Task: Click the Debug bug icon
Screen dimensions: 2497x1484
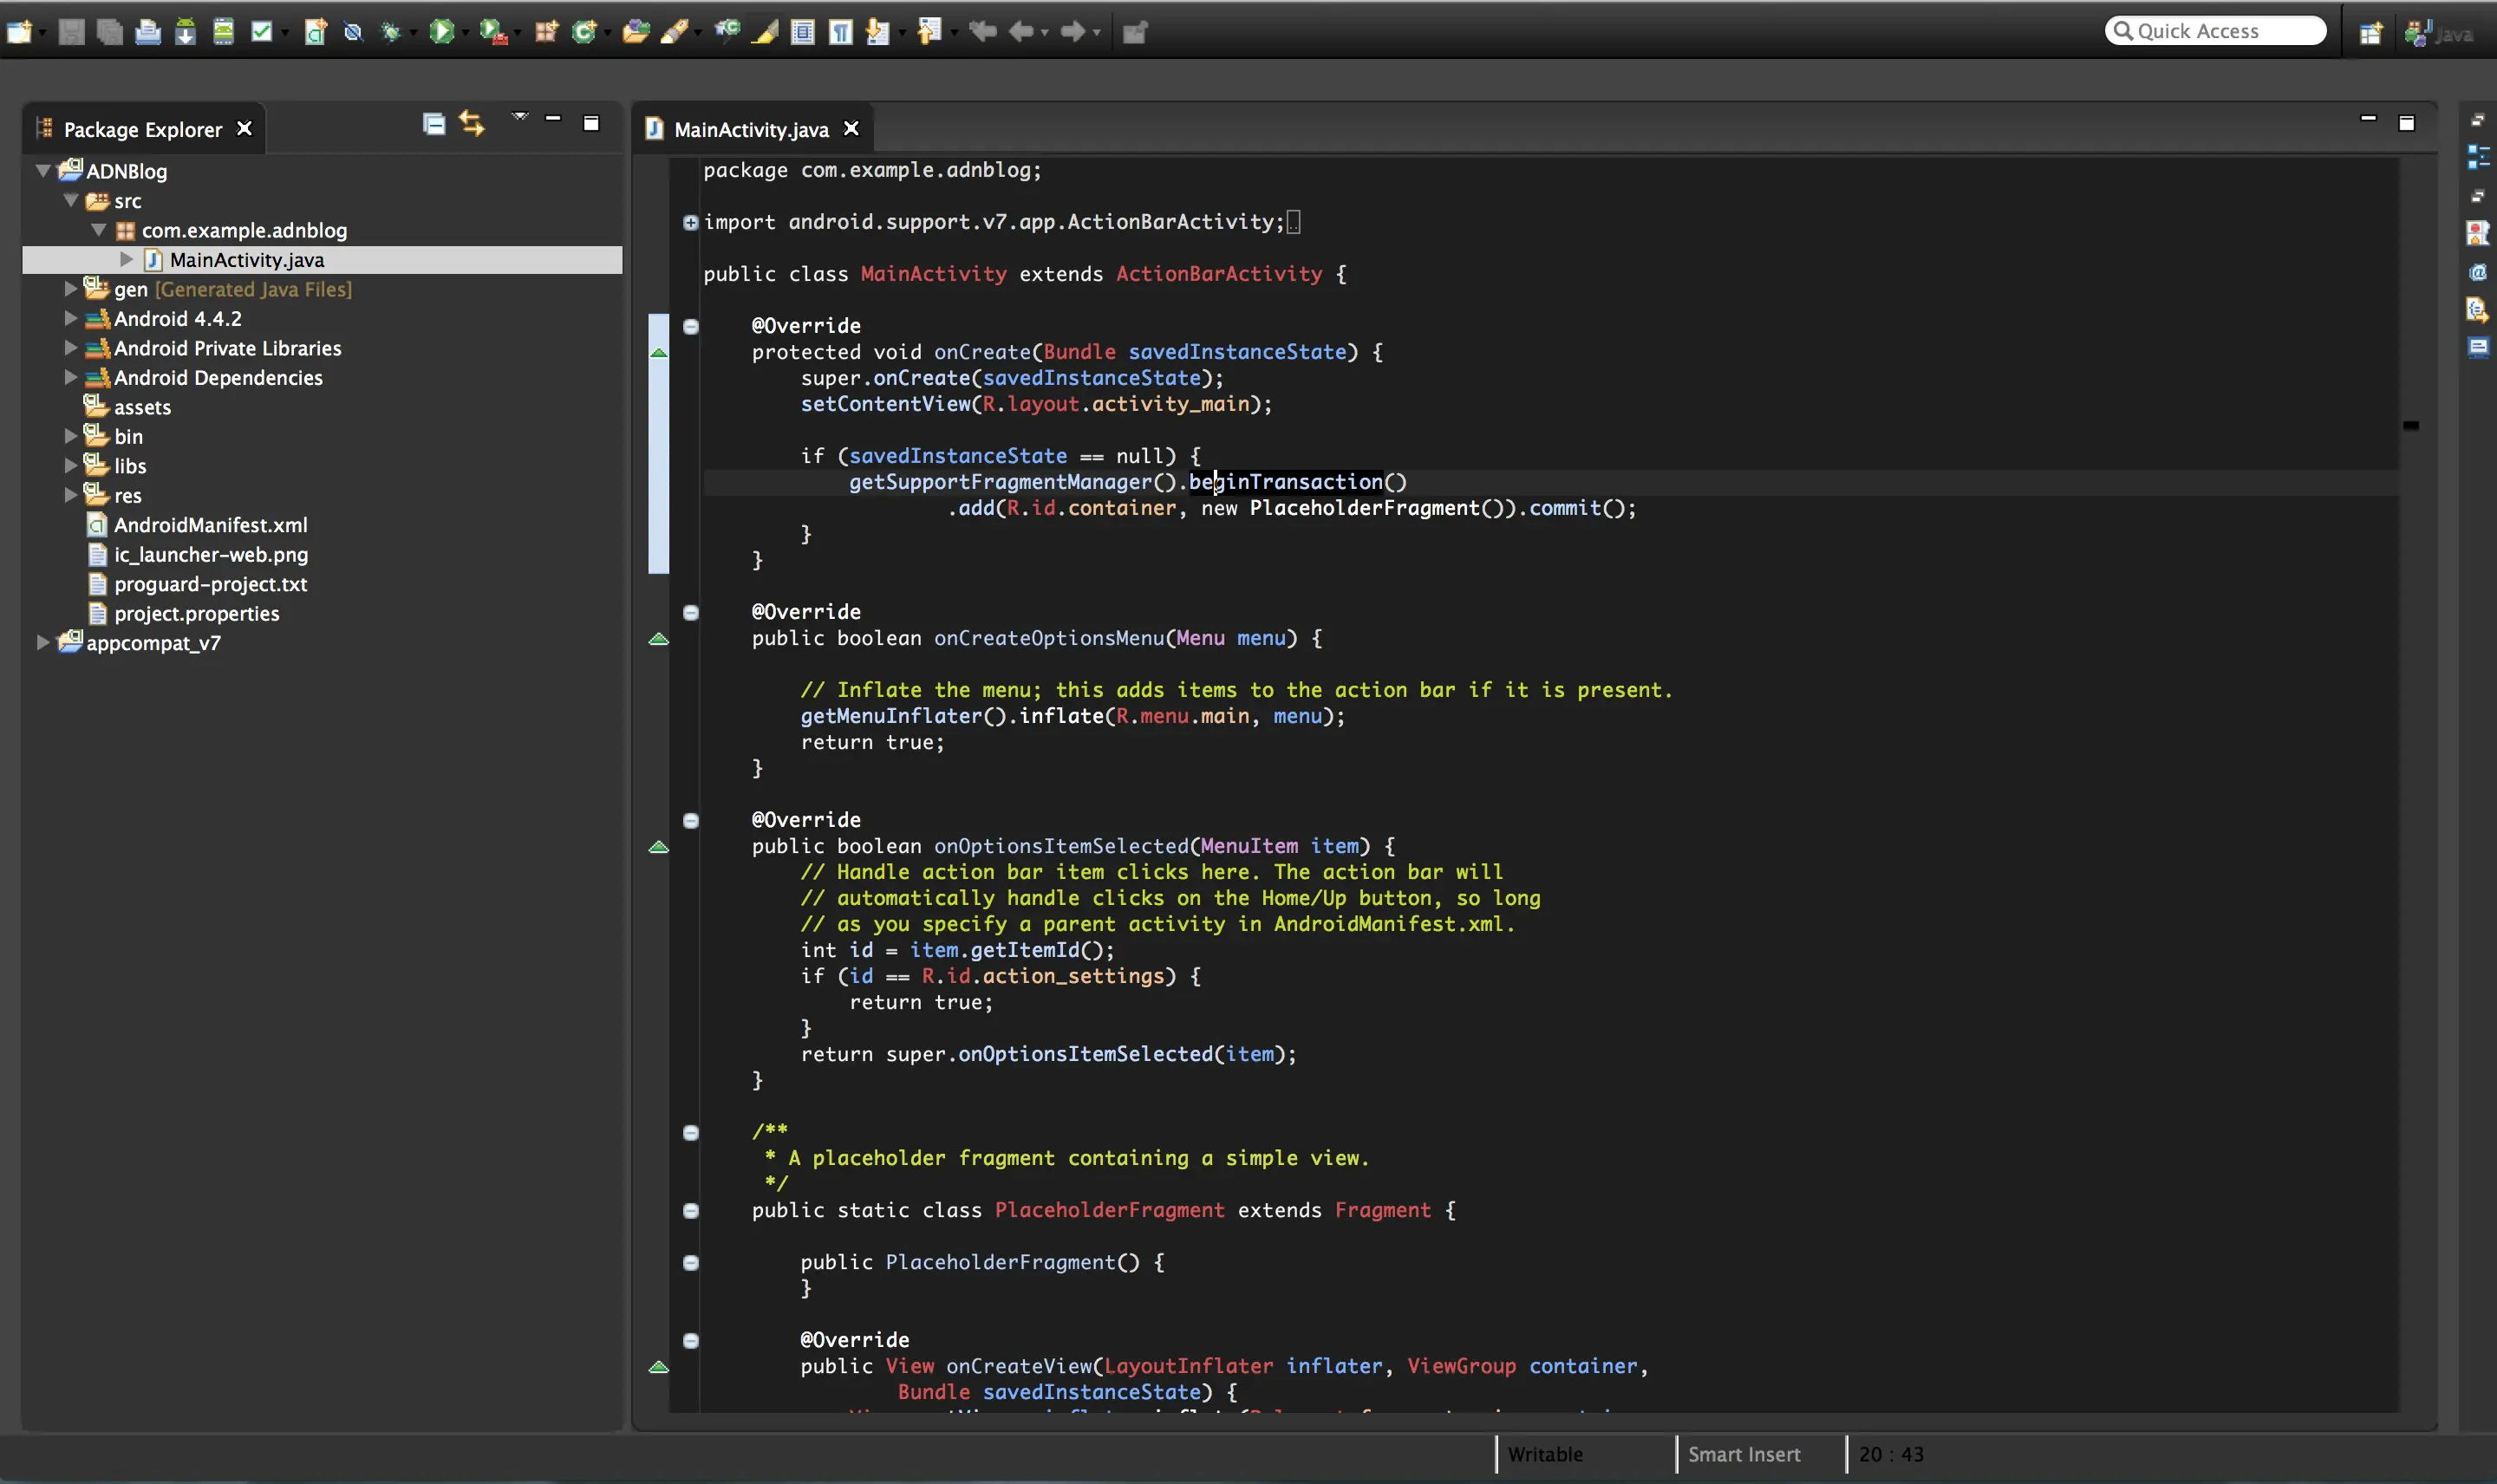Action: click(390, 32)
